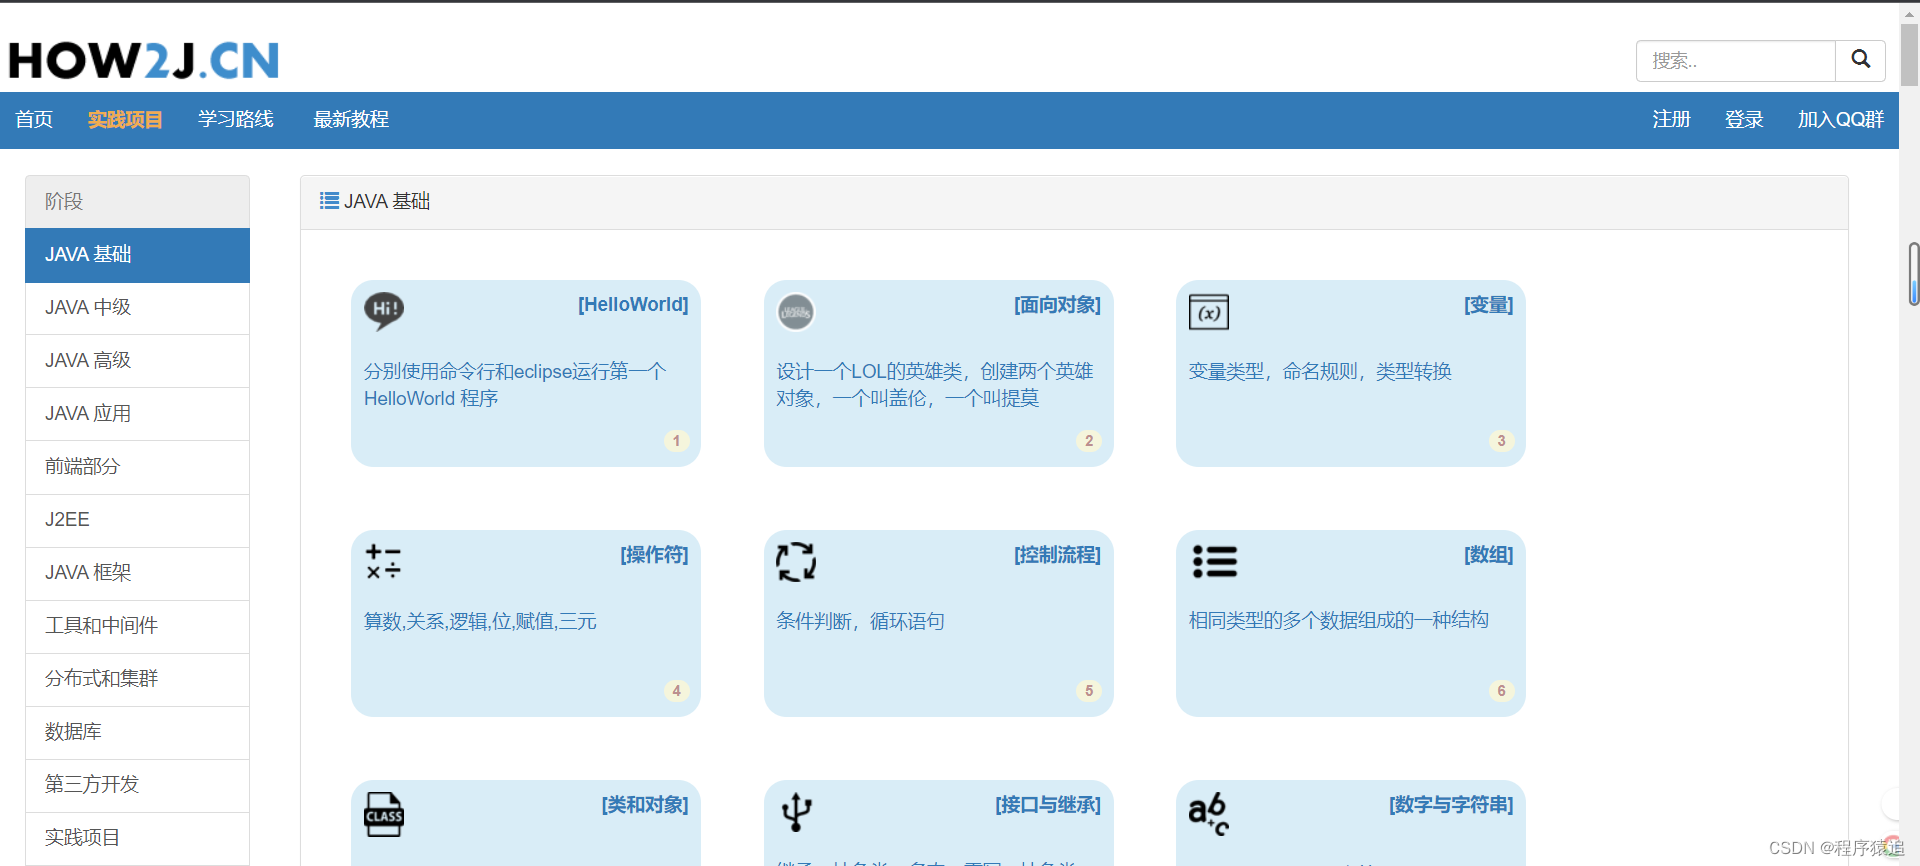This screenshot has width=1920, height=866.
Task: Click the HelloWorld description about eclipse
Action: [515, 385]
